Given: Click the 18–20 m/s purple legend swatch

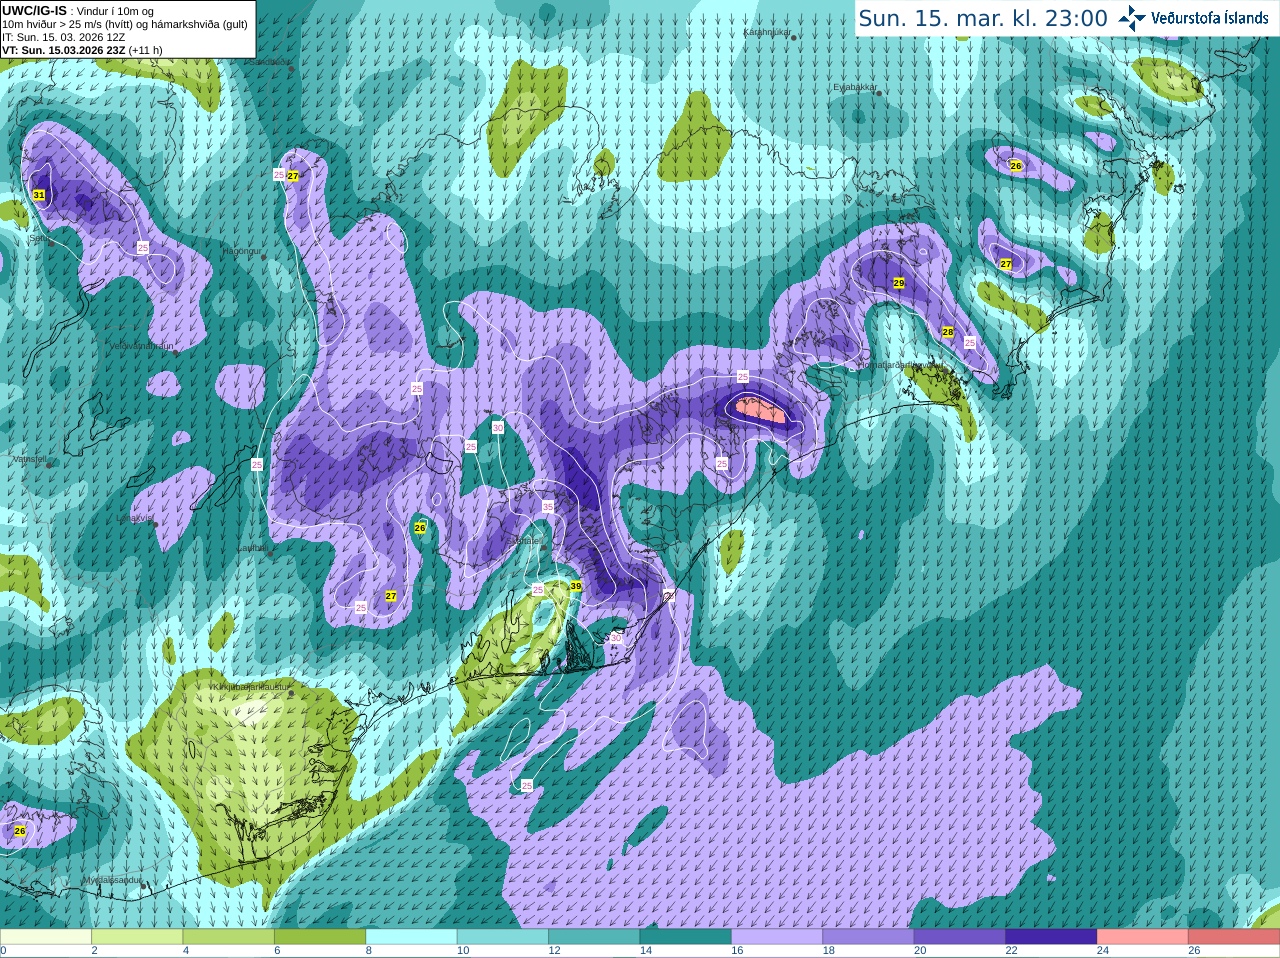Looking at the screenshot, I should (868, 937).
